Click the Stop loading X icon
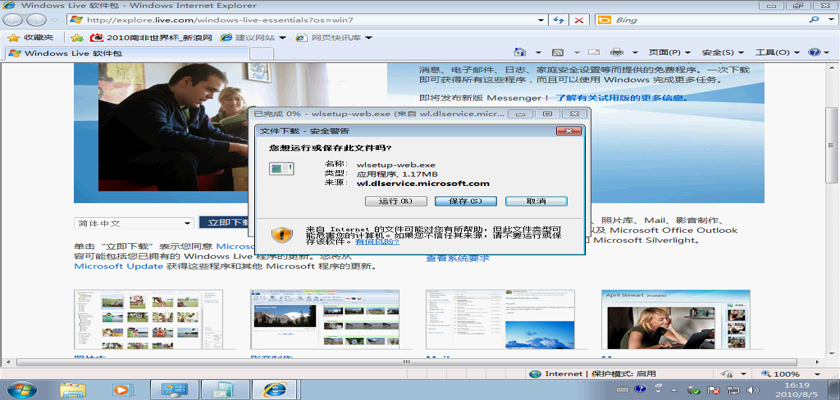The width and height of the screenshot is (840, 400). click(x=580, y=19)
